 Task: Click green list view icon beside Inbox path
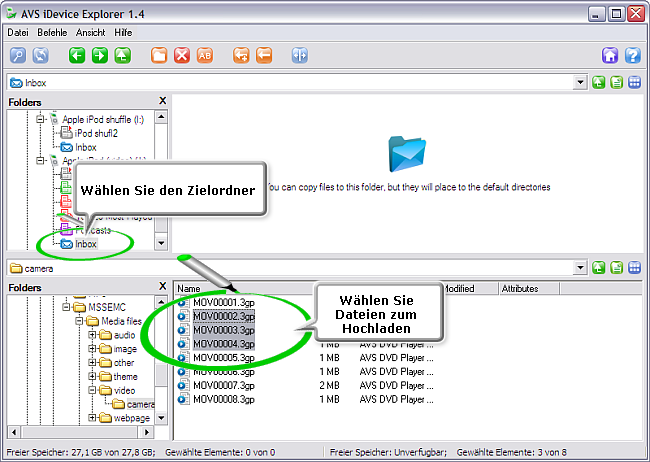(x=617, y=83)
